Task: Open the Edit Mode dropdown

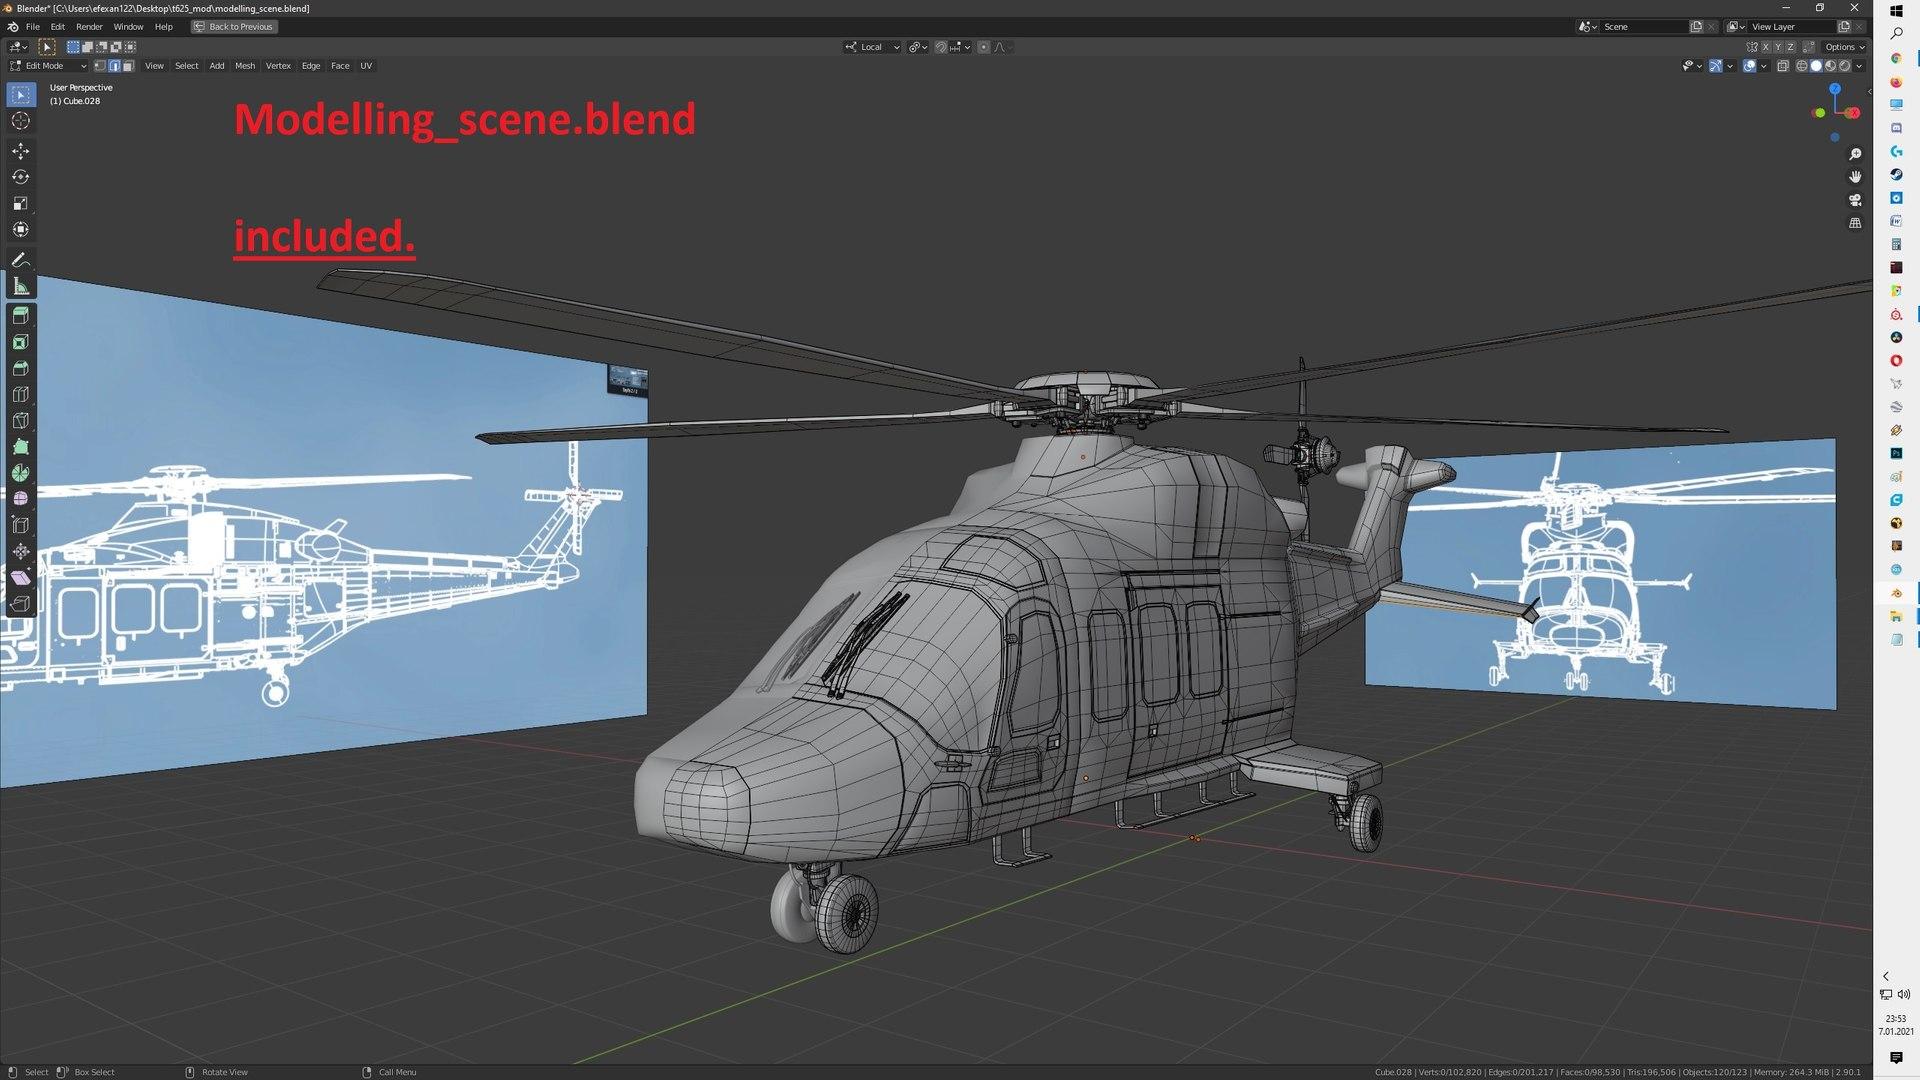Action: (49, 66)
